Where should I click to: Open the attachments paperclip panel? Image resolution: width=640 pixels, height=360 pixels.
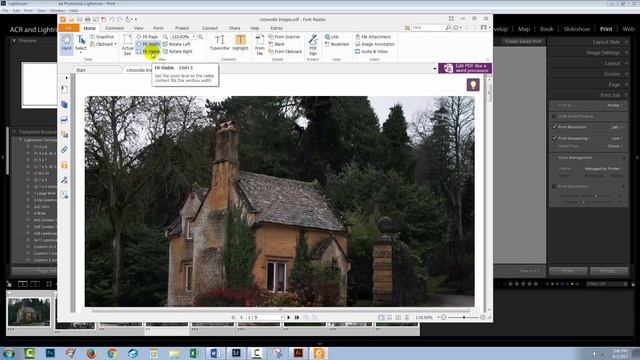tap(64, 150)
